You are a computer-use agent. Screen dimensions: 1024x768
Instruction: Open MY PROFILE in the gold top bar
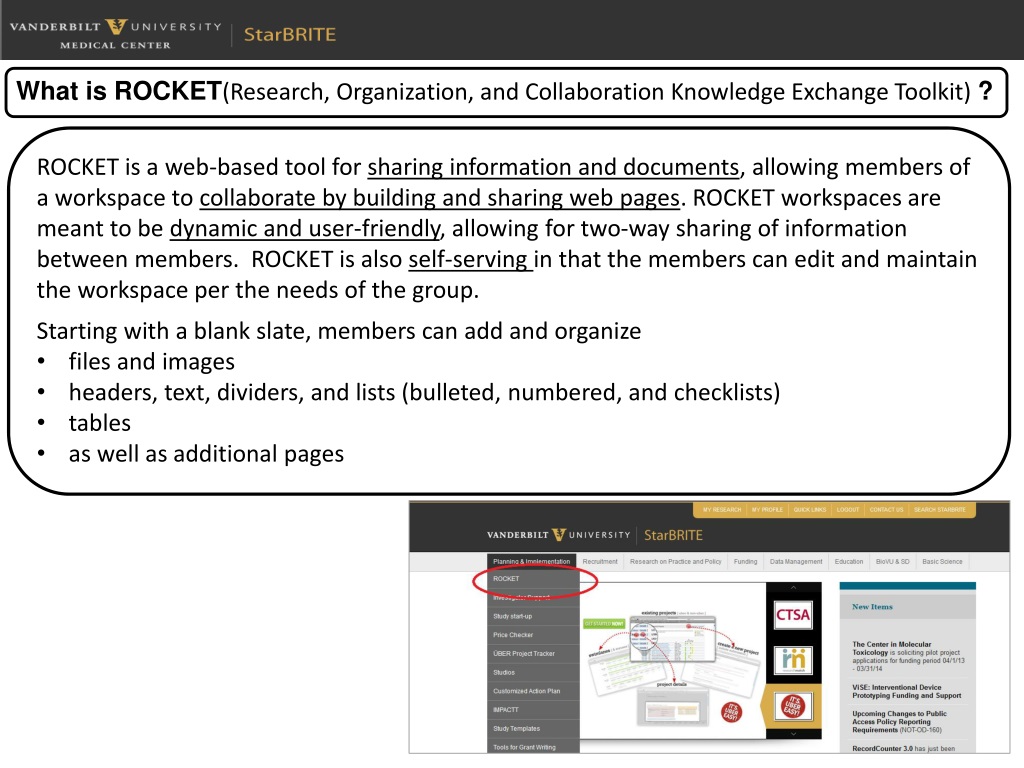(767, 509)
